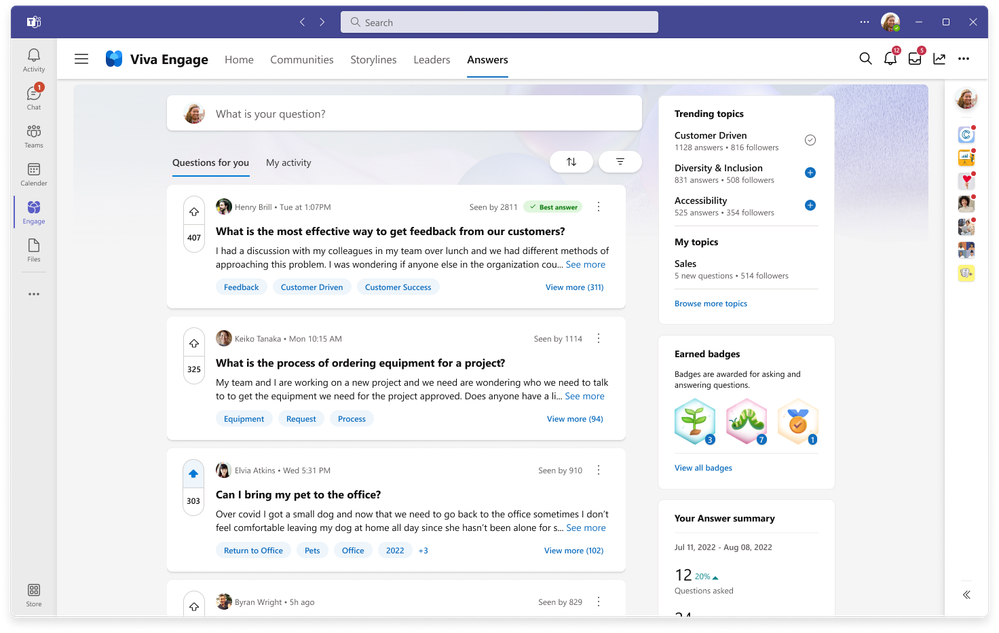The width and height of the screenshot is (999, 633).
Task: Open the Leaders tab
Action: (431, 59)
